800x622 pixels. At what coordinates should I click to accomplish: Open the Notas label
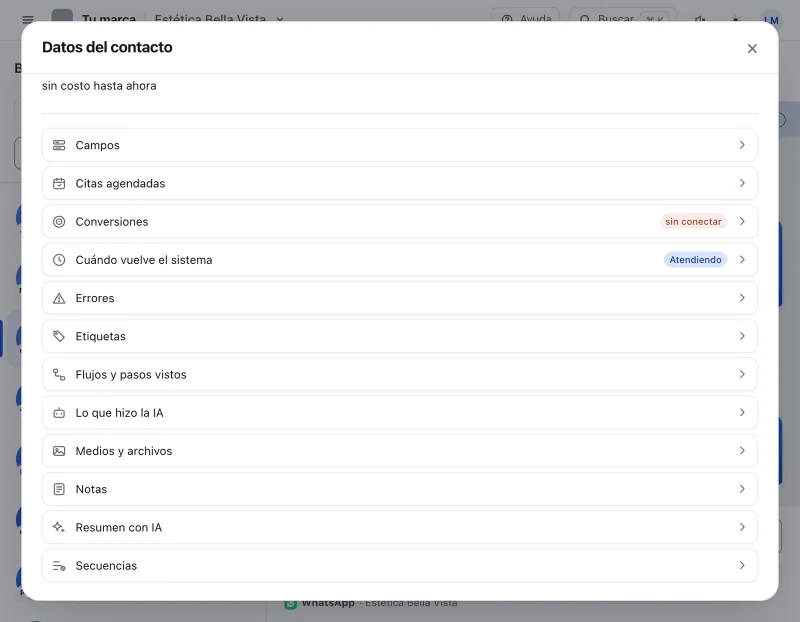coord(91,489)
